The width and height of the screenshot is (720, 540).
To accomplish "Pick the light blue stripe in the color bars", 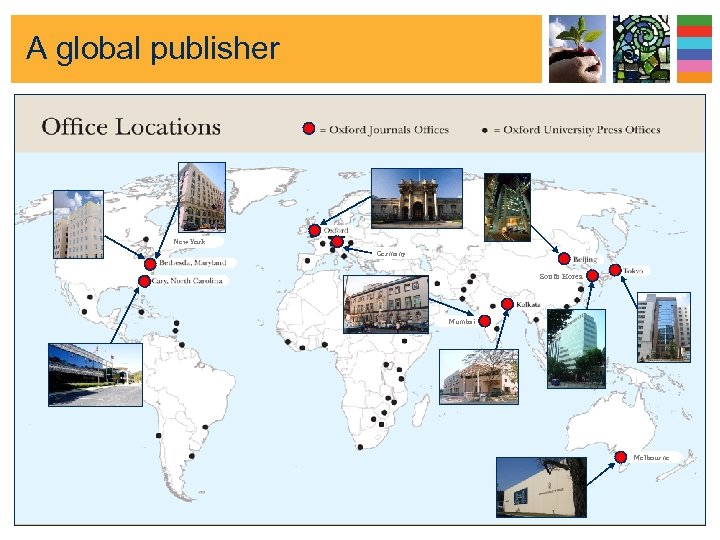I will 694,43.
